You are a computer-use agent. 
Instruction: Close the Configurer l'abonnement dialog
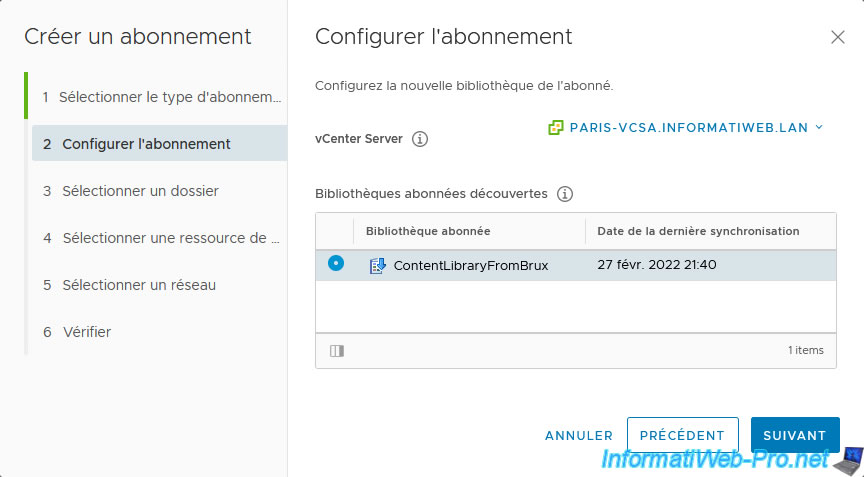(x=838, y=37)
